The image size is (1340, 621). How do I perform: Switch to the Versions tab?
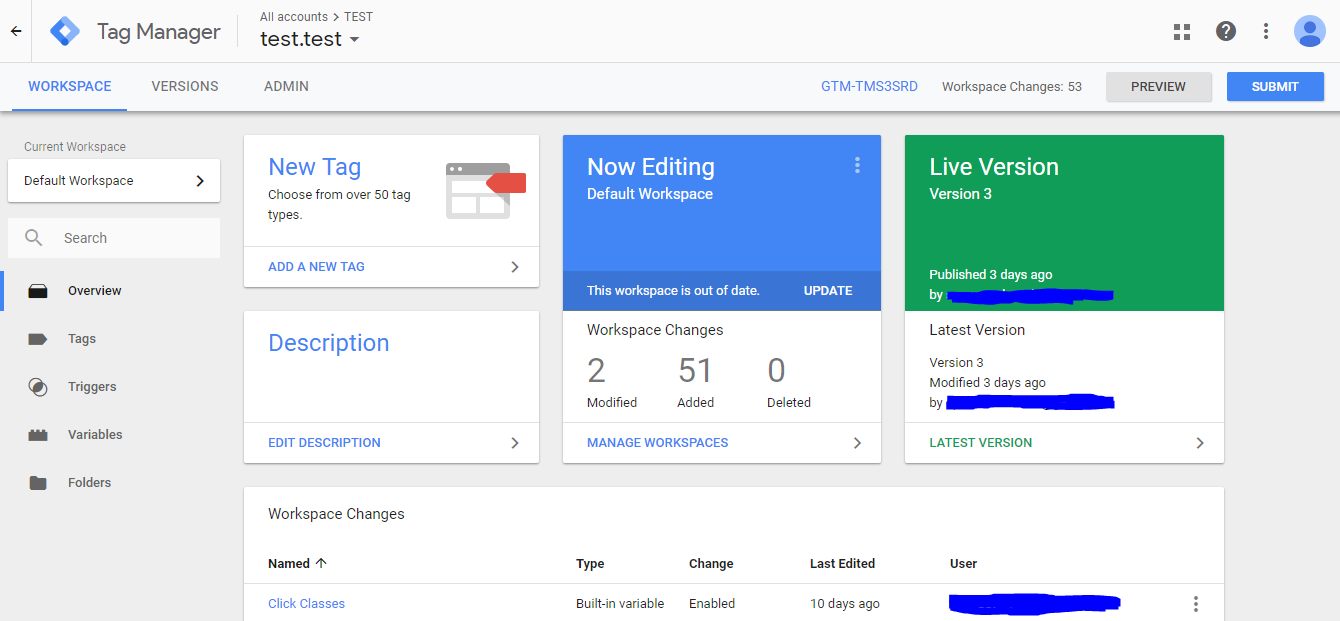coord(185,87)
